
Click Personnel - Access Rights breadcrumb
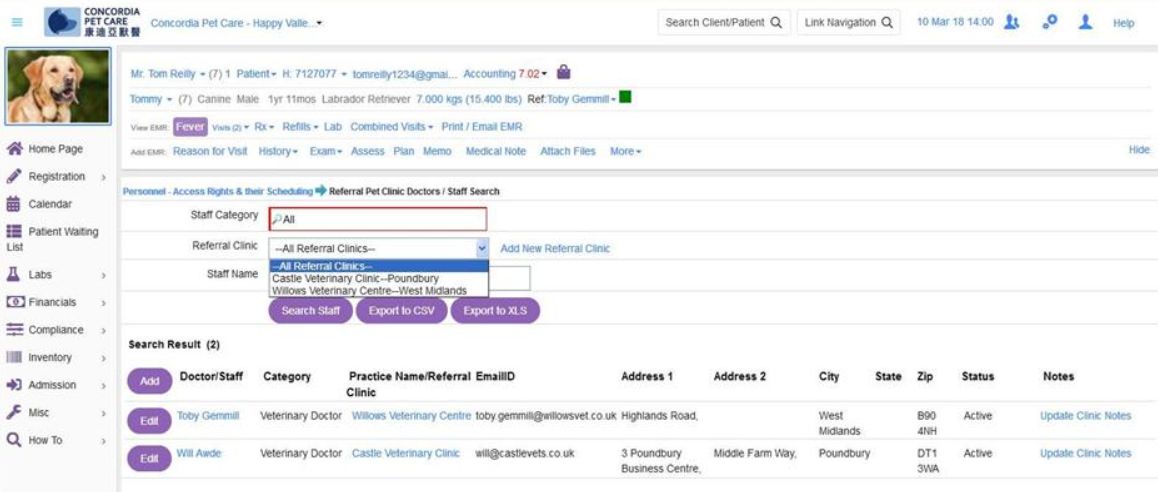pos(218,191)
